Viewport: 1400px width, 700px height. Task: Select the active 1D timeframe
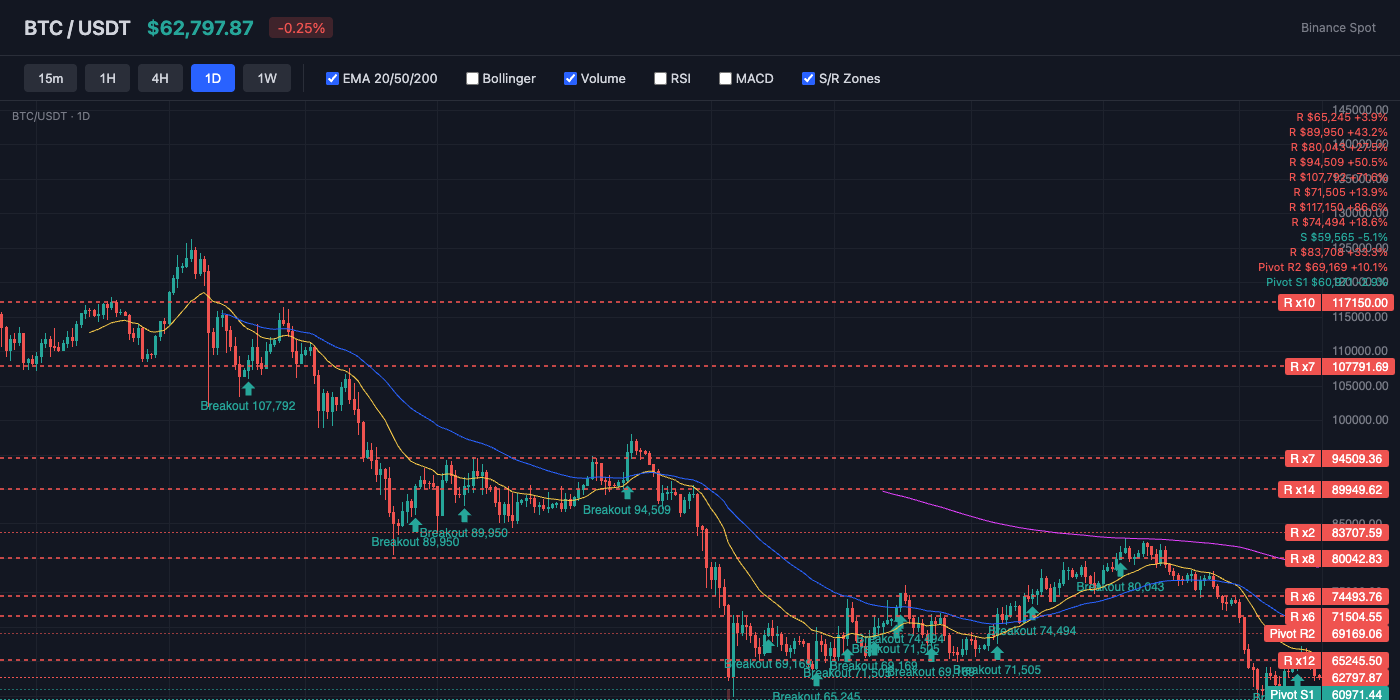pyautogui.click(x=213, y=78)
